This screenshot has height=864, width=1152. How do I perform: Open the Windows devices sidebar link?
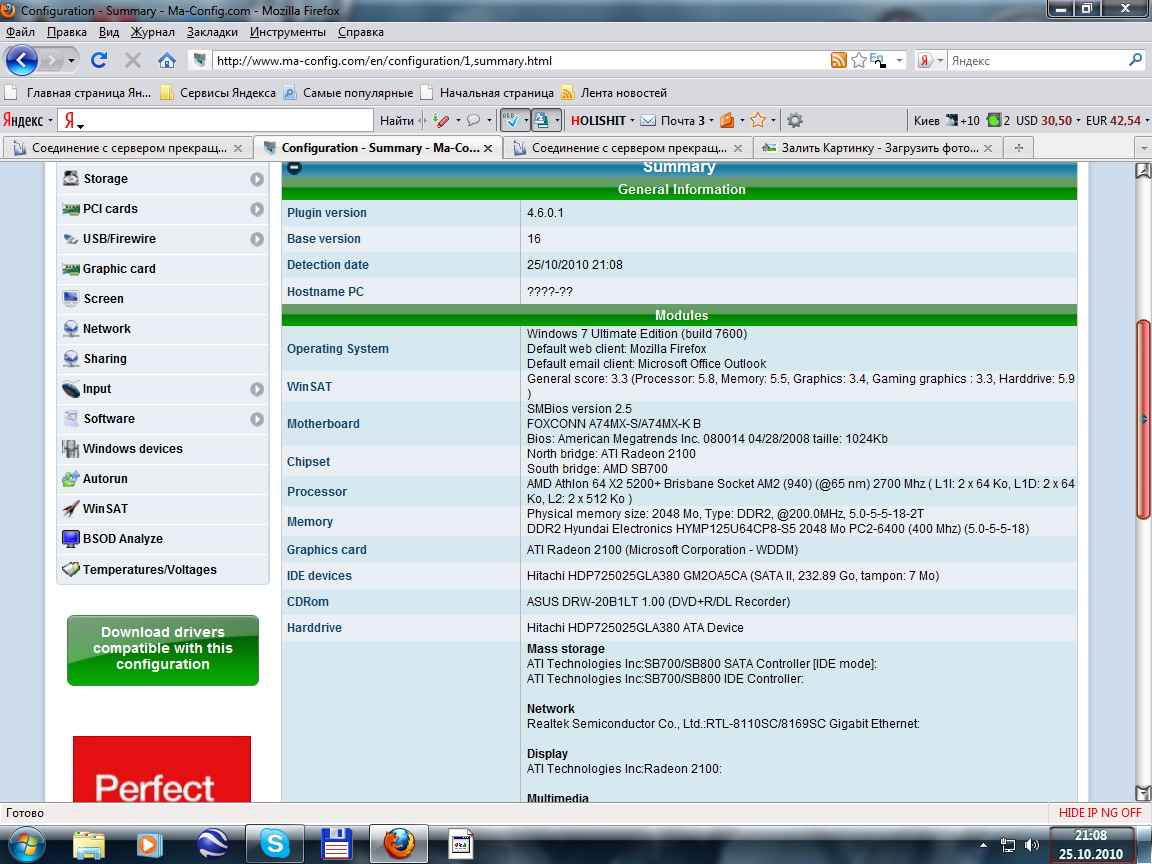[132, 449]
